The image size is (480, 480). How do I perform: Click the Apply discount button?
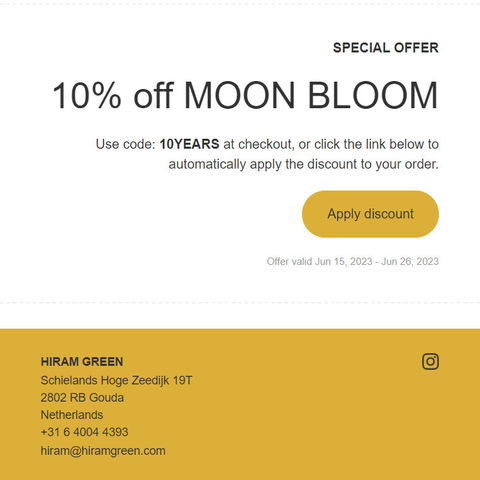[x=370, y=214]
